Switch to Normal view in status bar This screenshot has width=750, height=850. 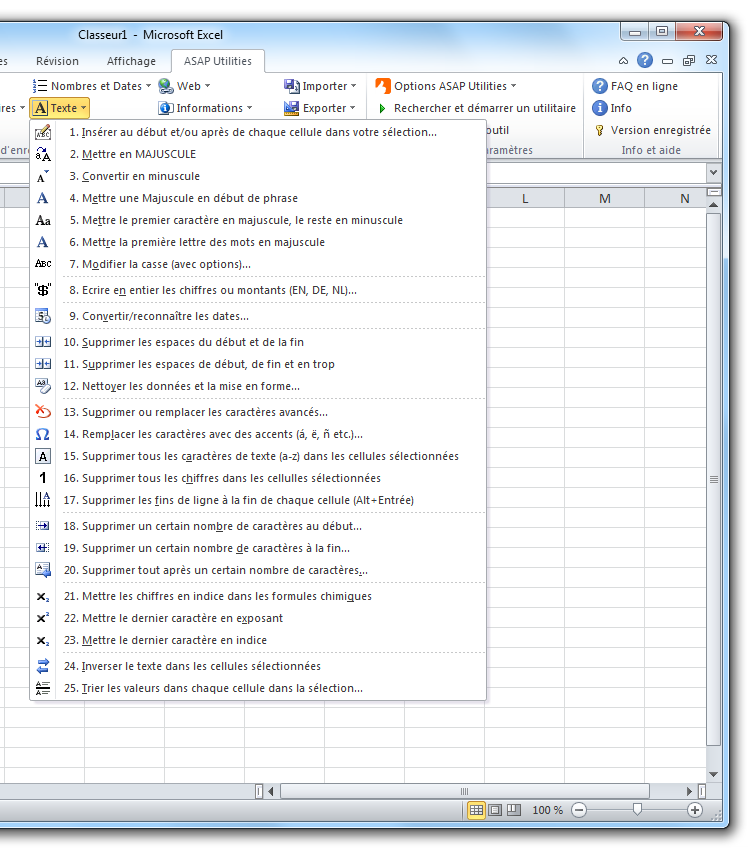point(476,810)
